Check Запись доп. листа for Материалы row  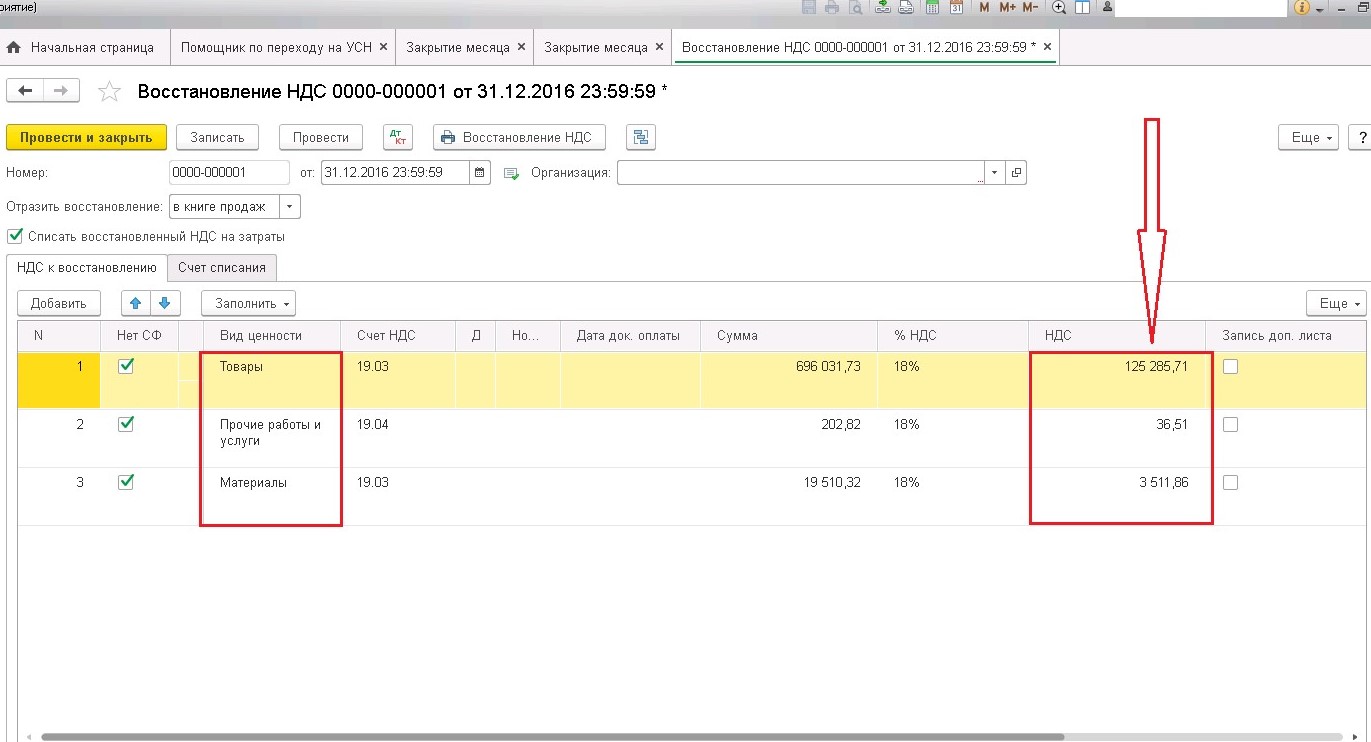pyautogui.click(x=1230, y=483)
